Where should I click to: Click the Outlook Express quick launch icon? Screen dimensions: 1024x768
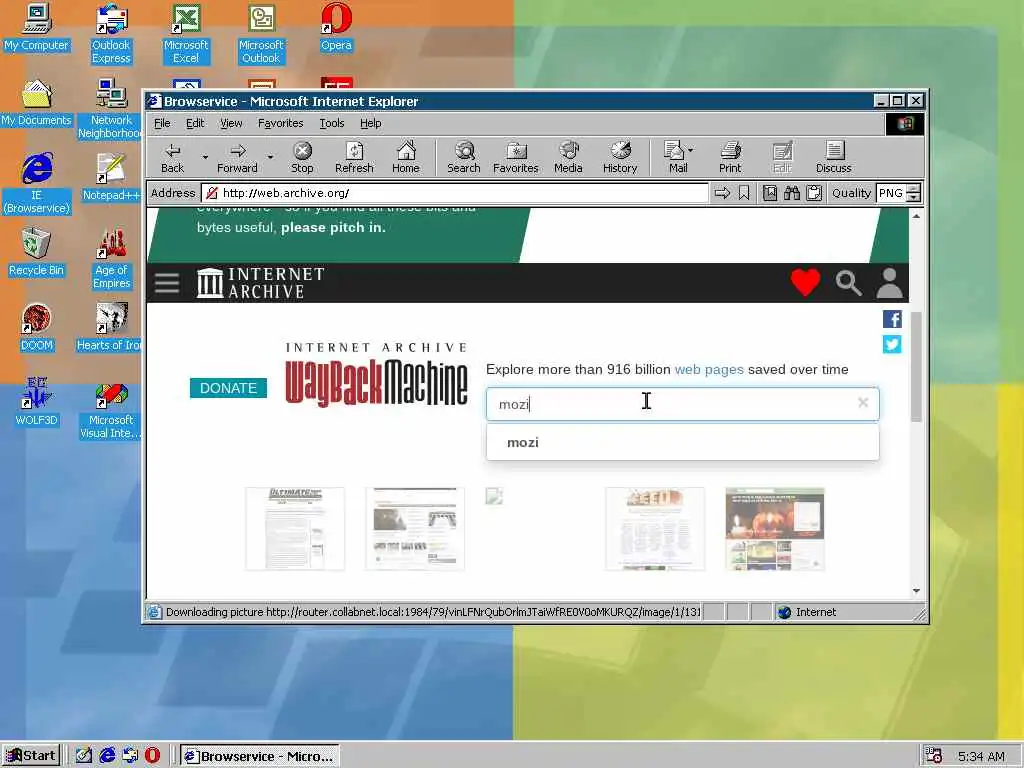click(x=130, y=756)
